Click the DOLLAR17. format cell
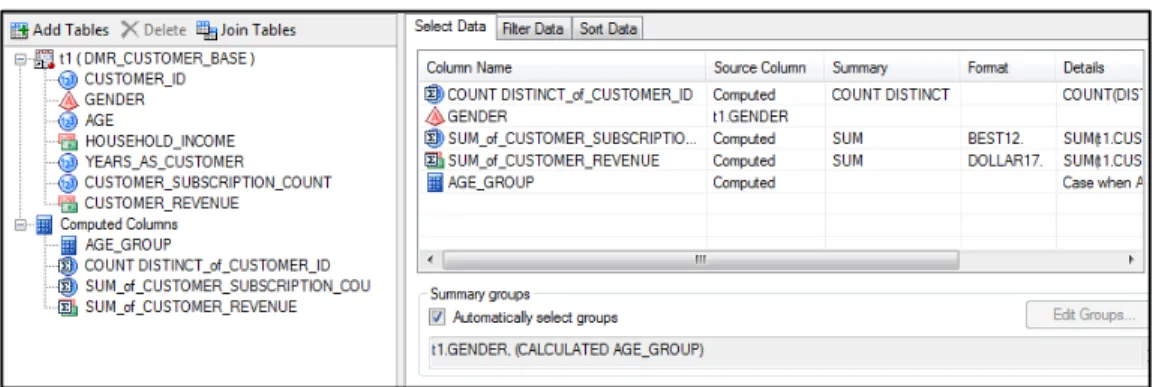 point(1008,160)
